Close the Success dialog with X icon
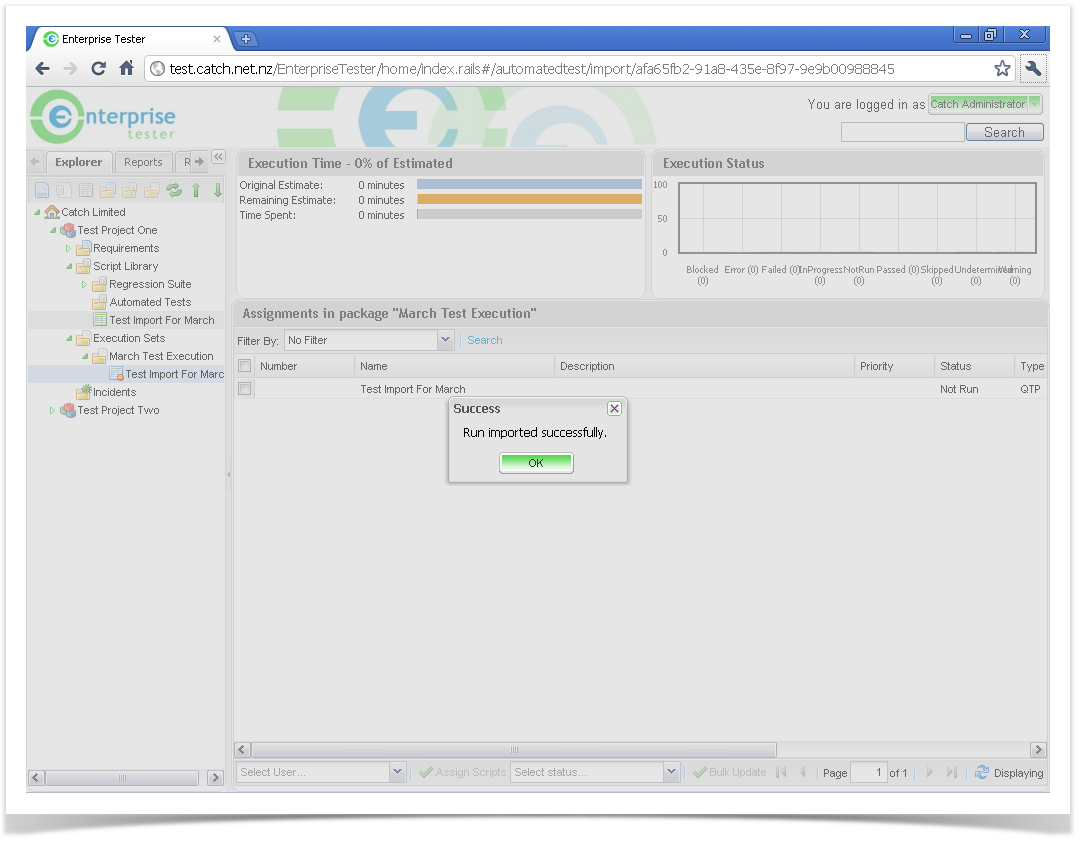The image size is (1084, 843). 614,408
